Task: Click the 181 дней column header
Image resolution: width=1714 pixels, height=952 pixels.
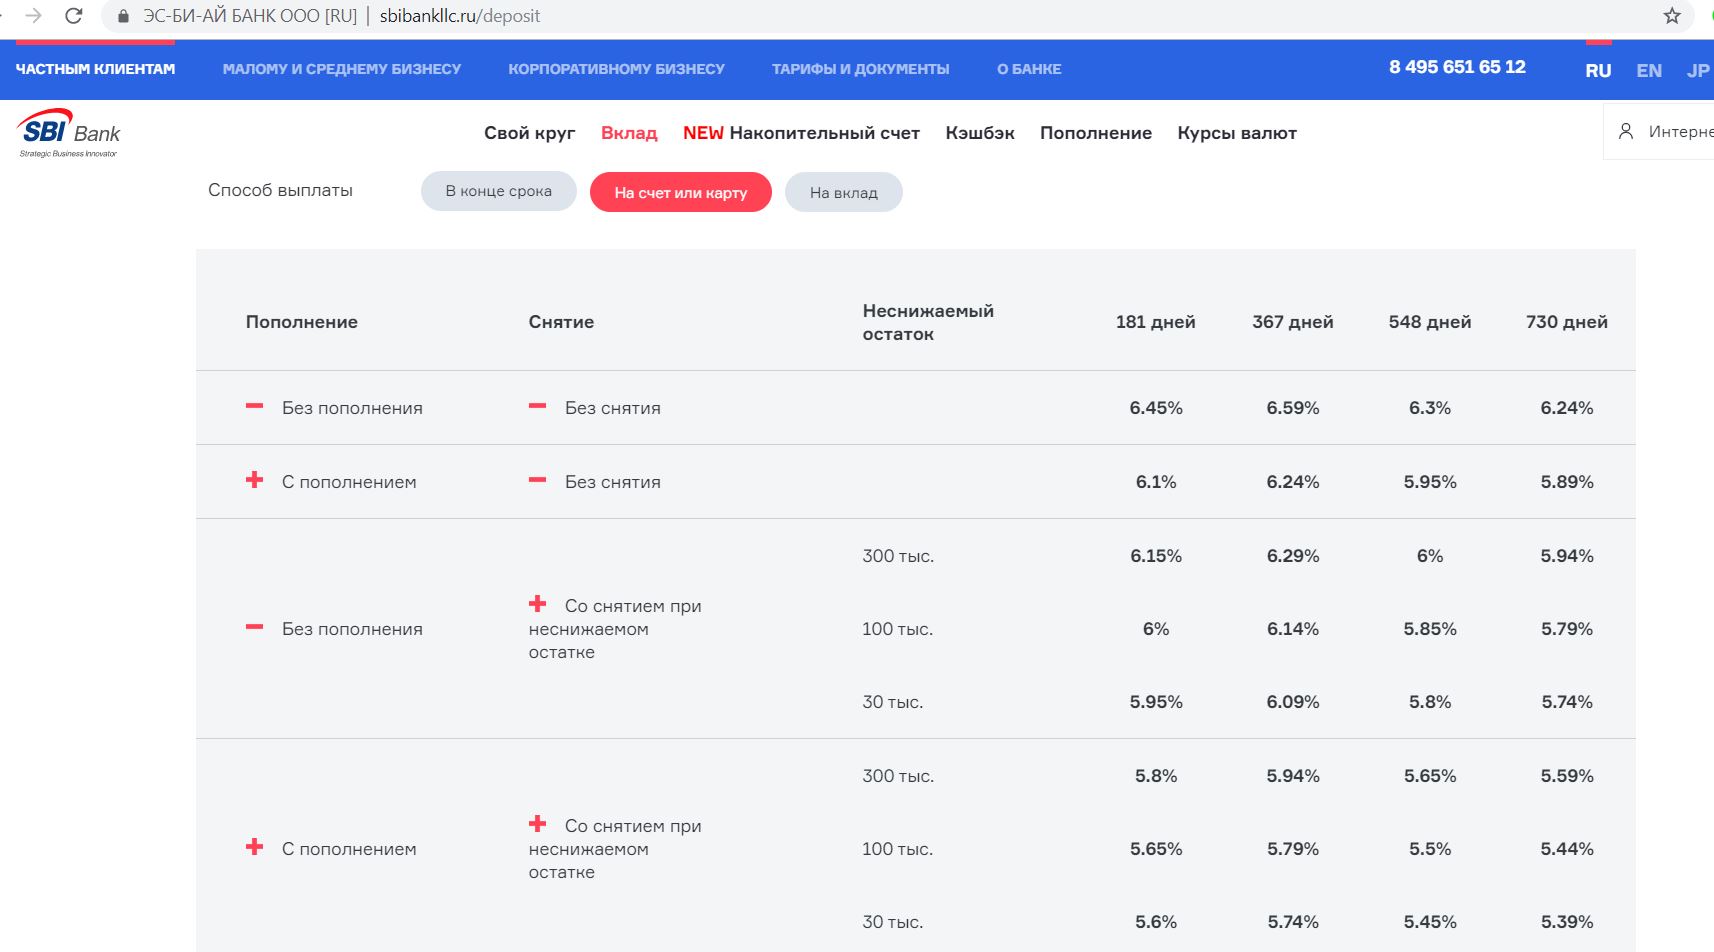Action: tap(1156, 322)
